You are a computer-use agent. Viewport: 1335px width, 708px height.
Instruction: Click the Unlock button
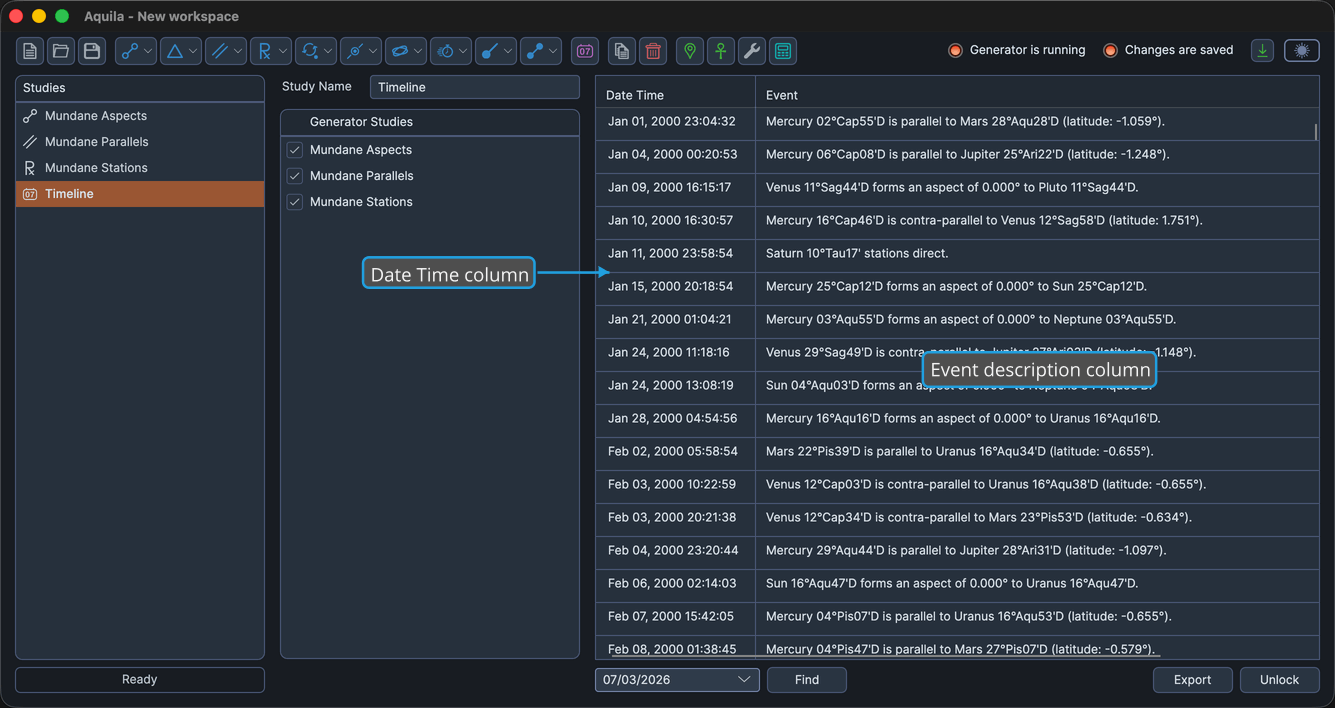point(1279,680)
